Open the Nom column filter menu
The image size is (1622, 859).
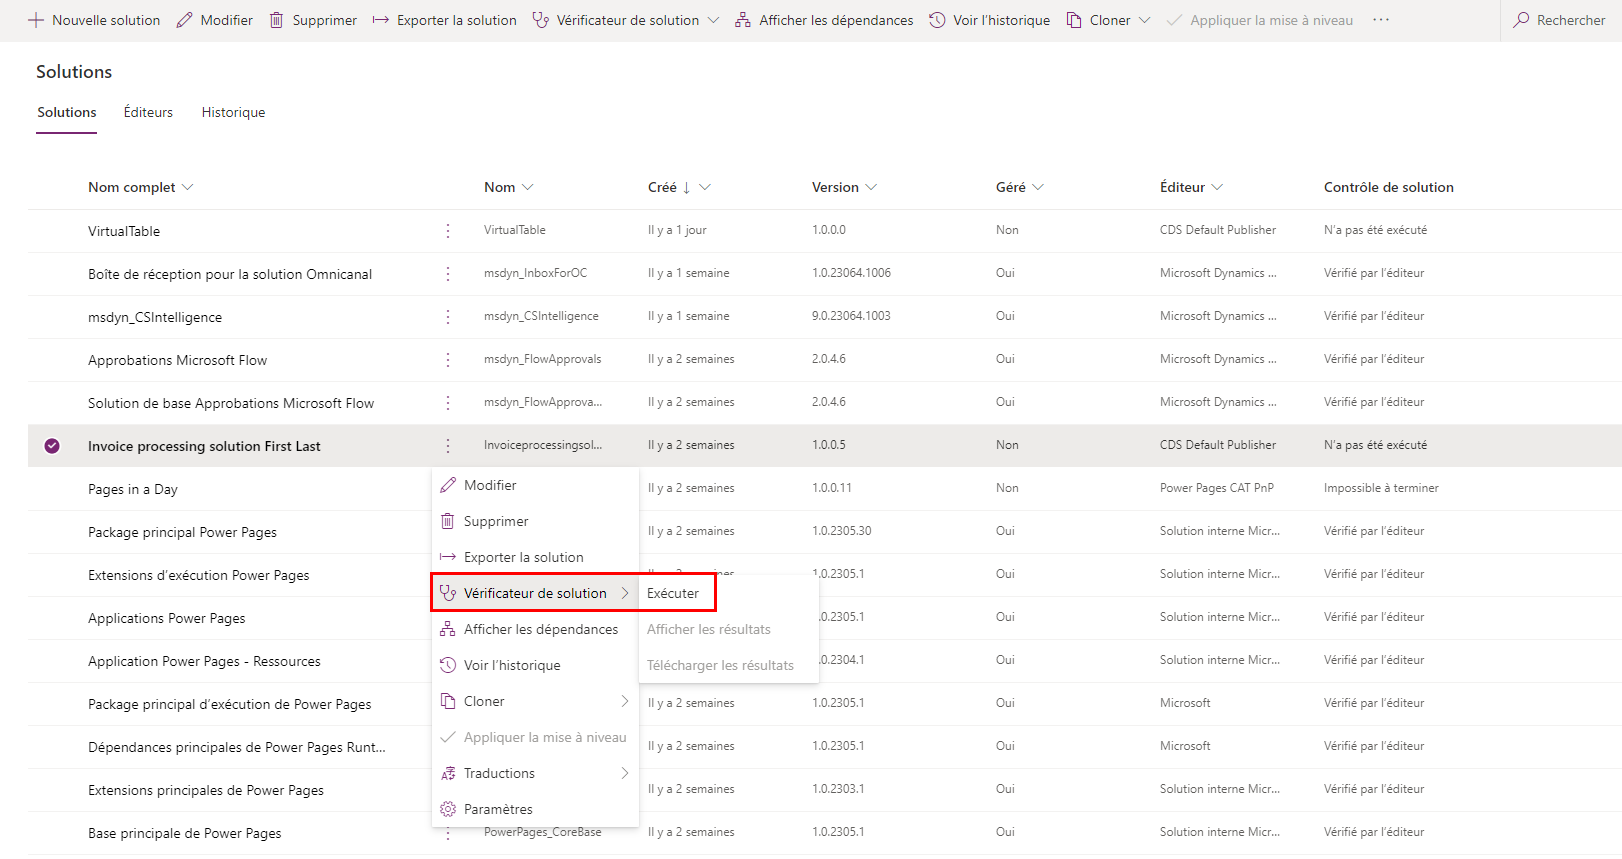coord(528,187)
